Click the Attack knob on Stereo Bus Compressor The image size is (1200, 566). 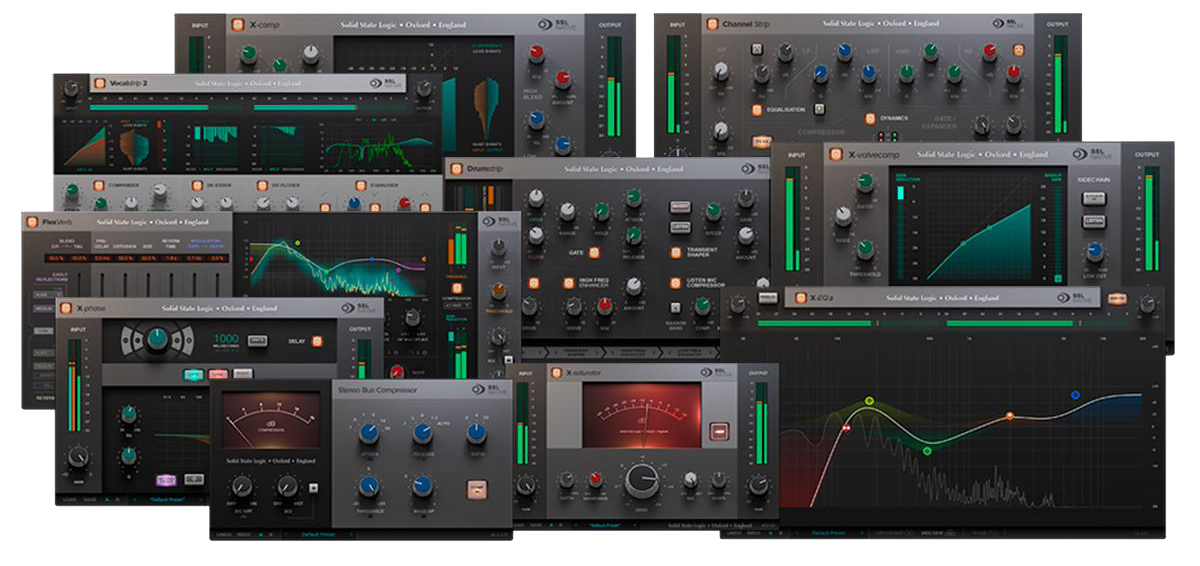tap(369, 433)
